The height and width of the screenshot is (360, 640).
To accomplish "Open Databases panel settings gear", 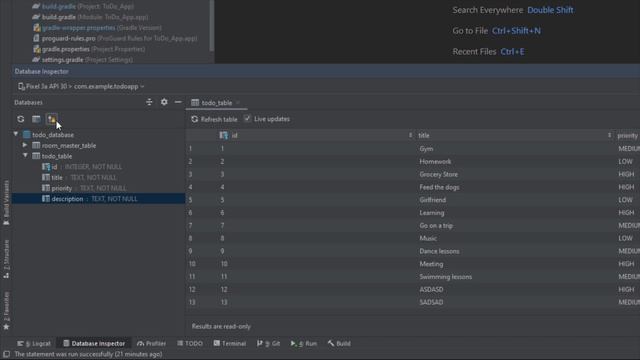I will (164, 102).
